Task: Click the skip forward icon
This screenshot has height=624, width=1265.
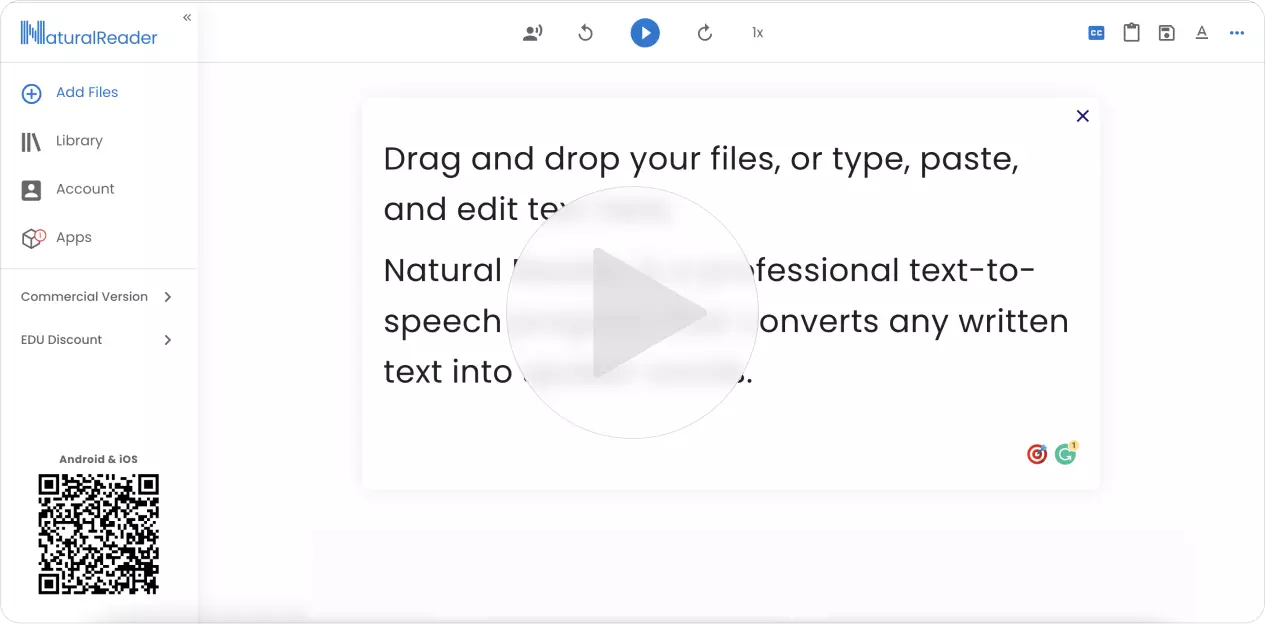Action: tap(705, 32)
